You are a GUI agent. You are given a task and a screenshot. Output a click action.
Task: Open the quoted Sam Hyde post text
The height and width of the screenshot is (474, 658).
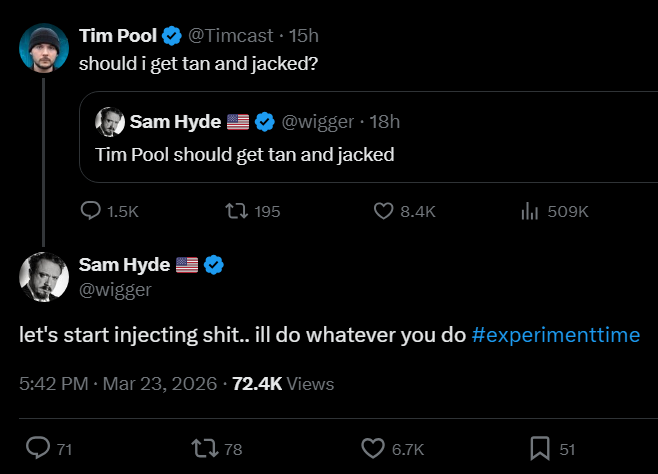click(245, 154)
